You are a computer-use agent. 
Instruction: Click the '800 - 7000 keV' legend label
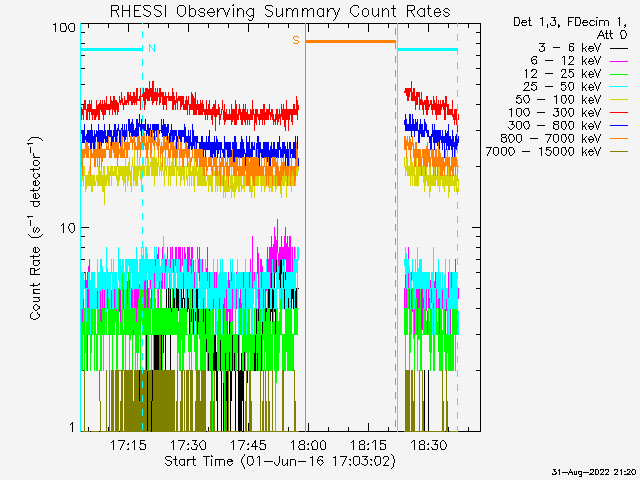tap(551, 139)
